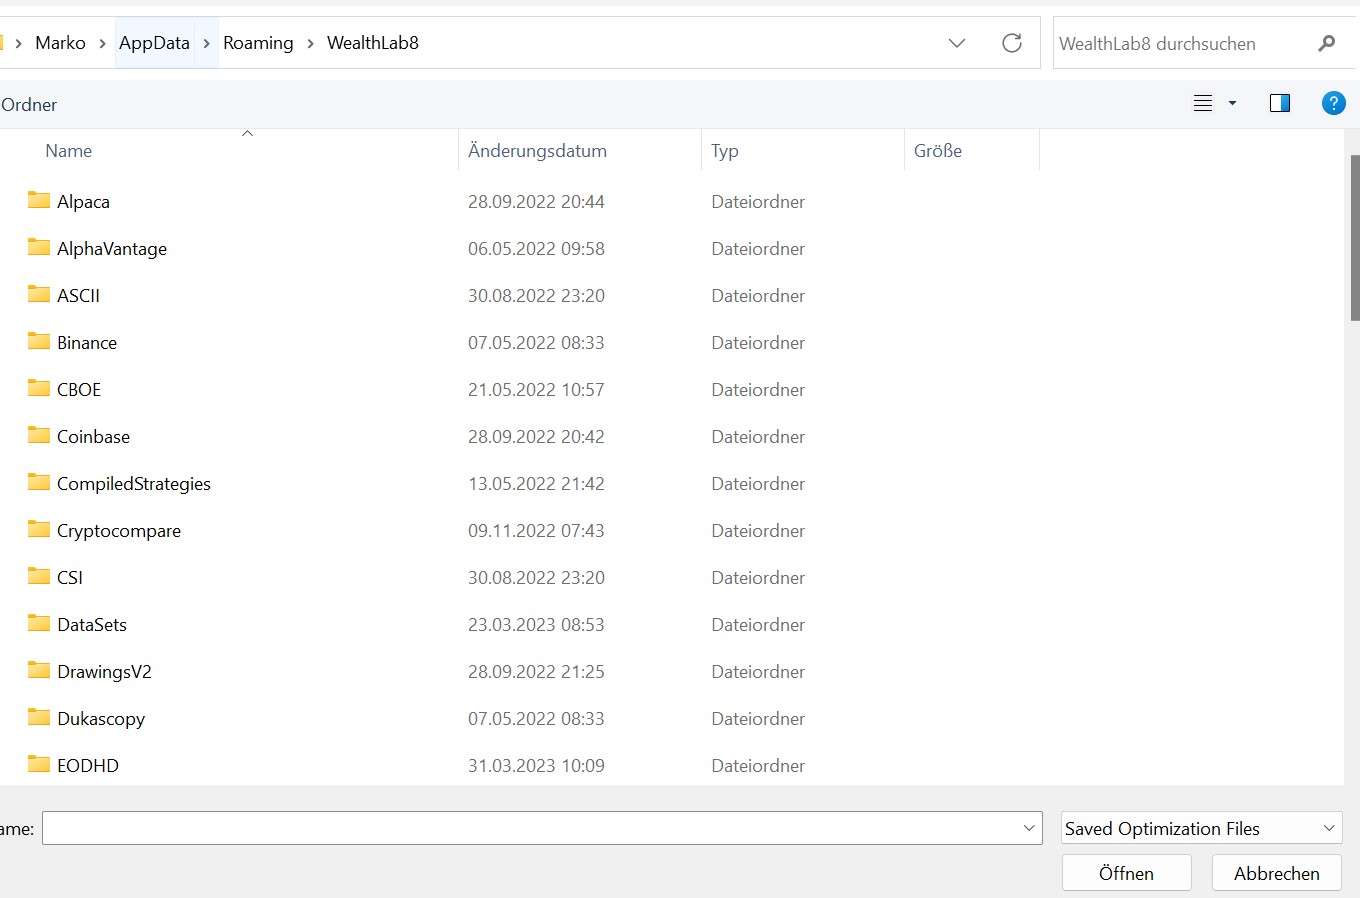Select the CompiledStrategies folder icon

[x=39, y=482]
